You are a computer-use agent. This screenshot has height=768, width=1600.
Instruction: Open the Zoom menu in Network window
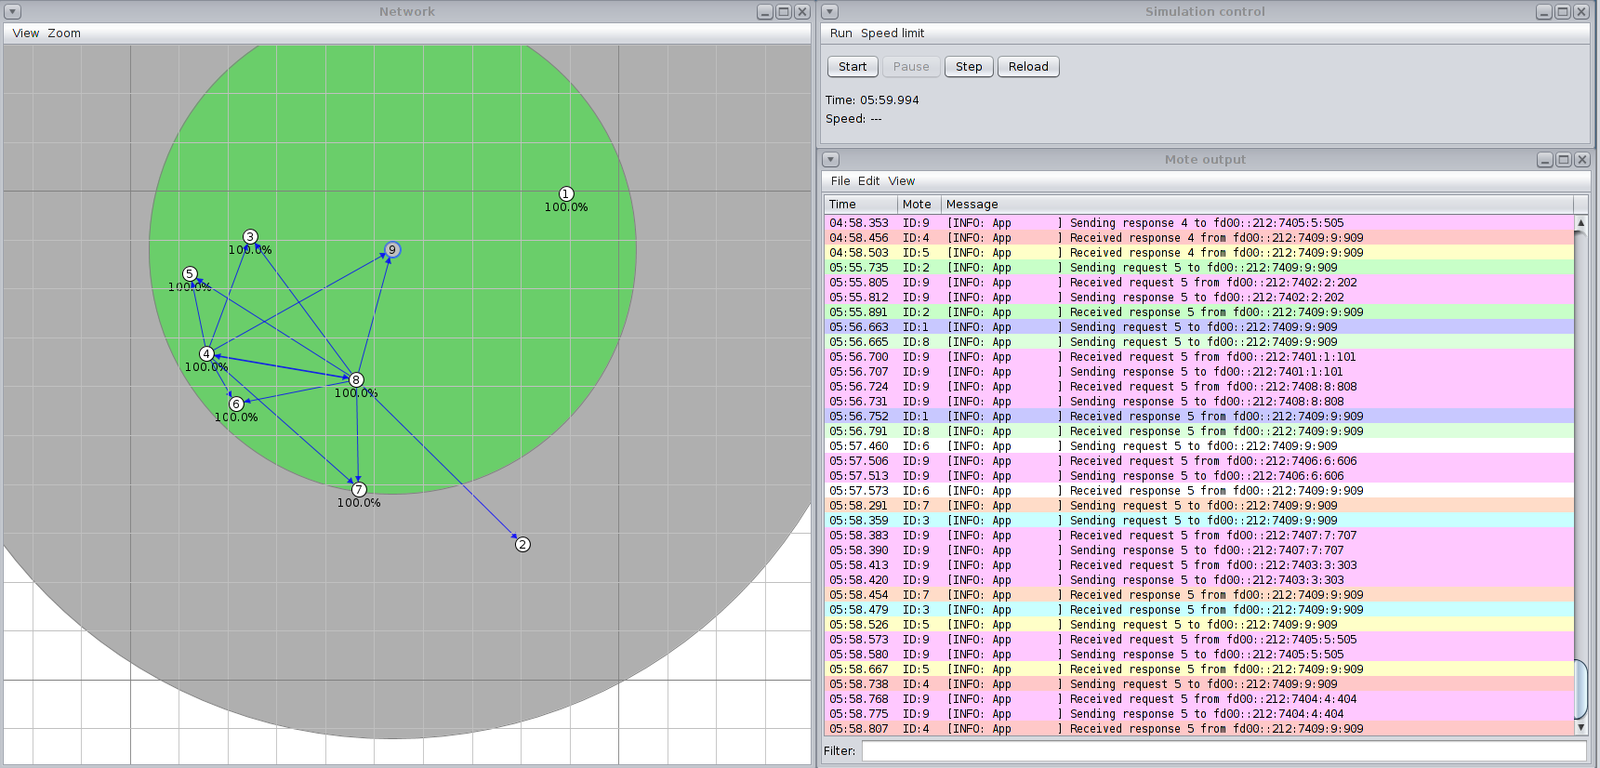tap(64, 33)
